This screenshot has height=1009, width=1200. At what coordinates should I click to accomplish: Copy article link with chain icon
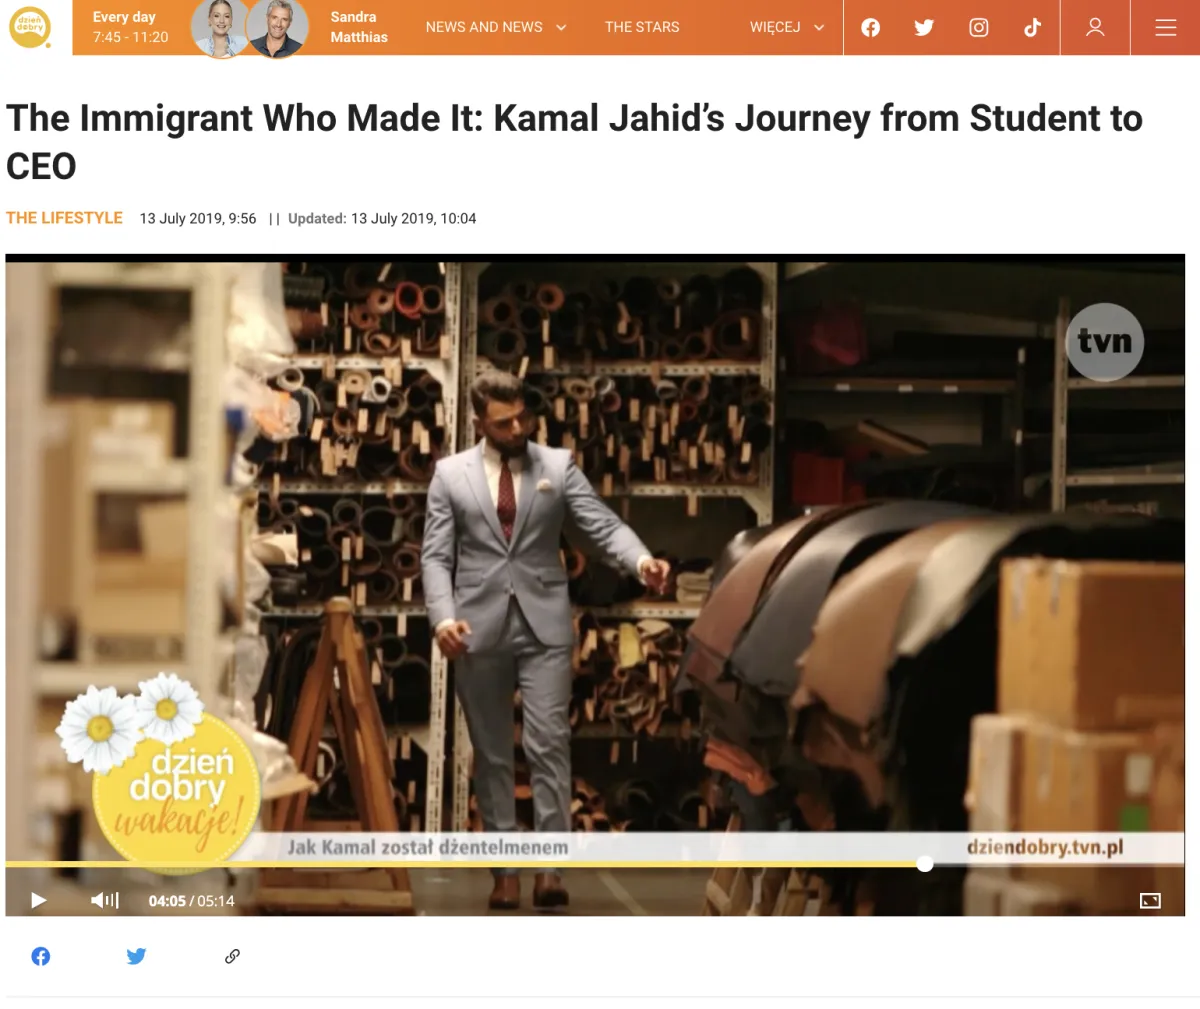(232, 956)
